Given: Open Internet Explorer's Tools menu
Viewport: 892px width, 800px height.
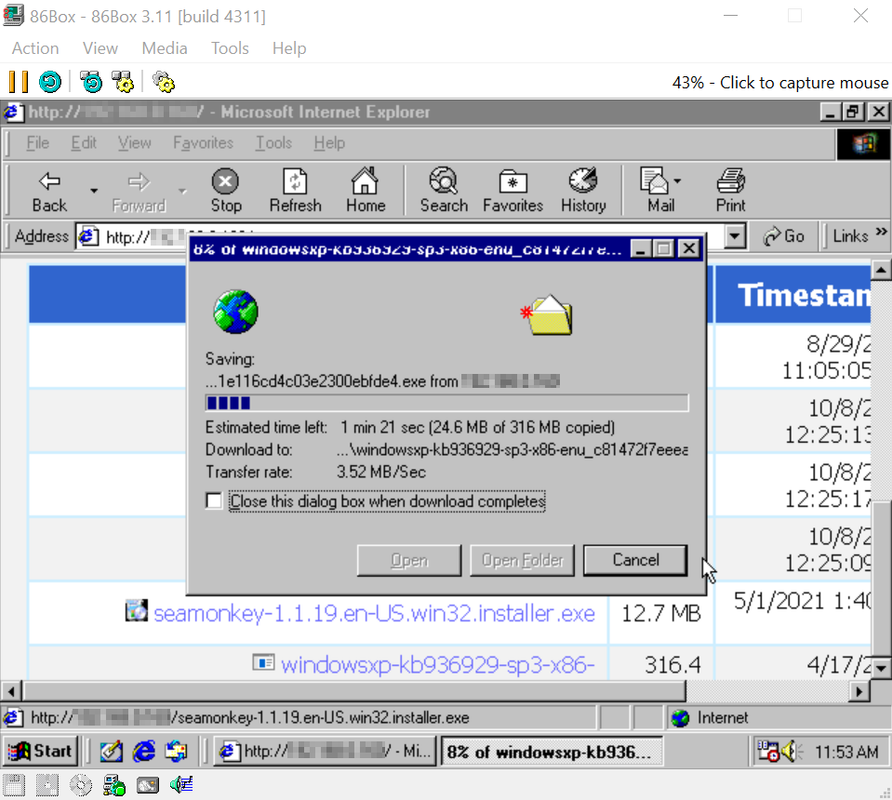Looking at the screenshot, I should tap(274, 143).
